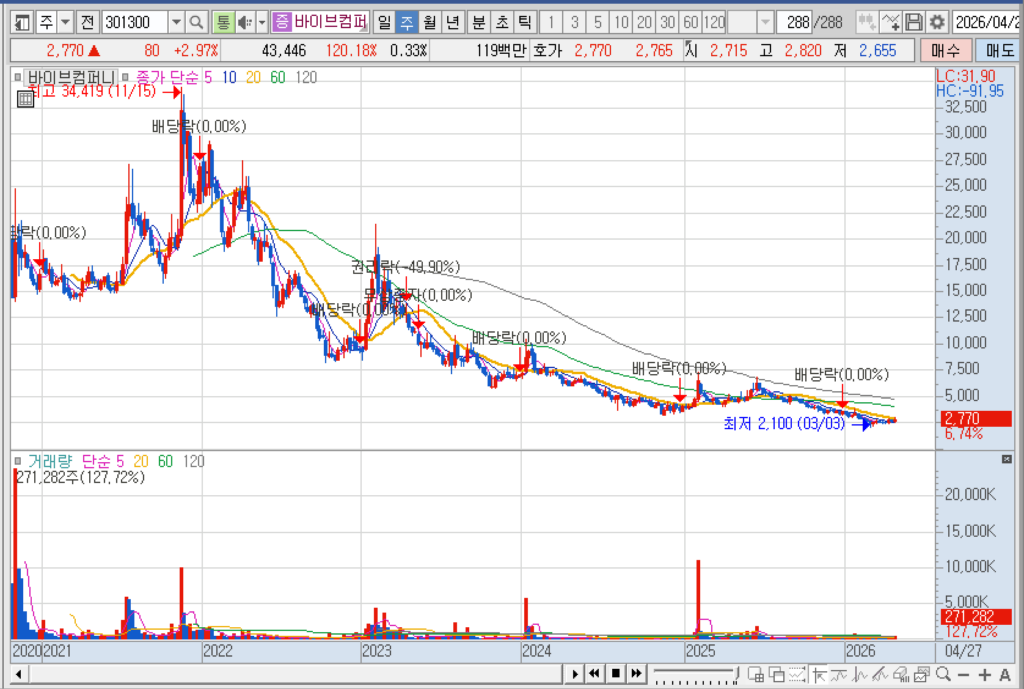Screen dimensions: 1024x689
Task: Click the add indicator line icon
Action: [890, 22]
